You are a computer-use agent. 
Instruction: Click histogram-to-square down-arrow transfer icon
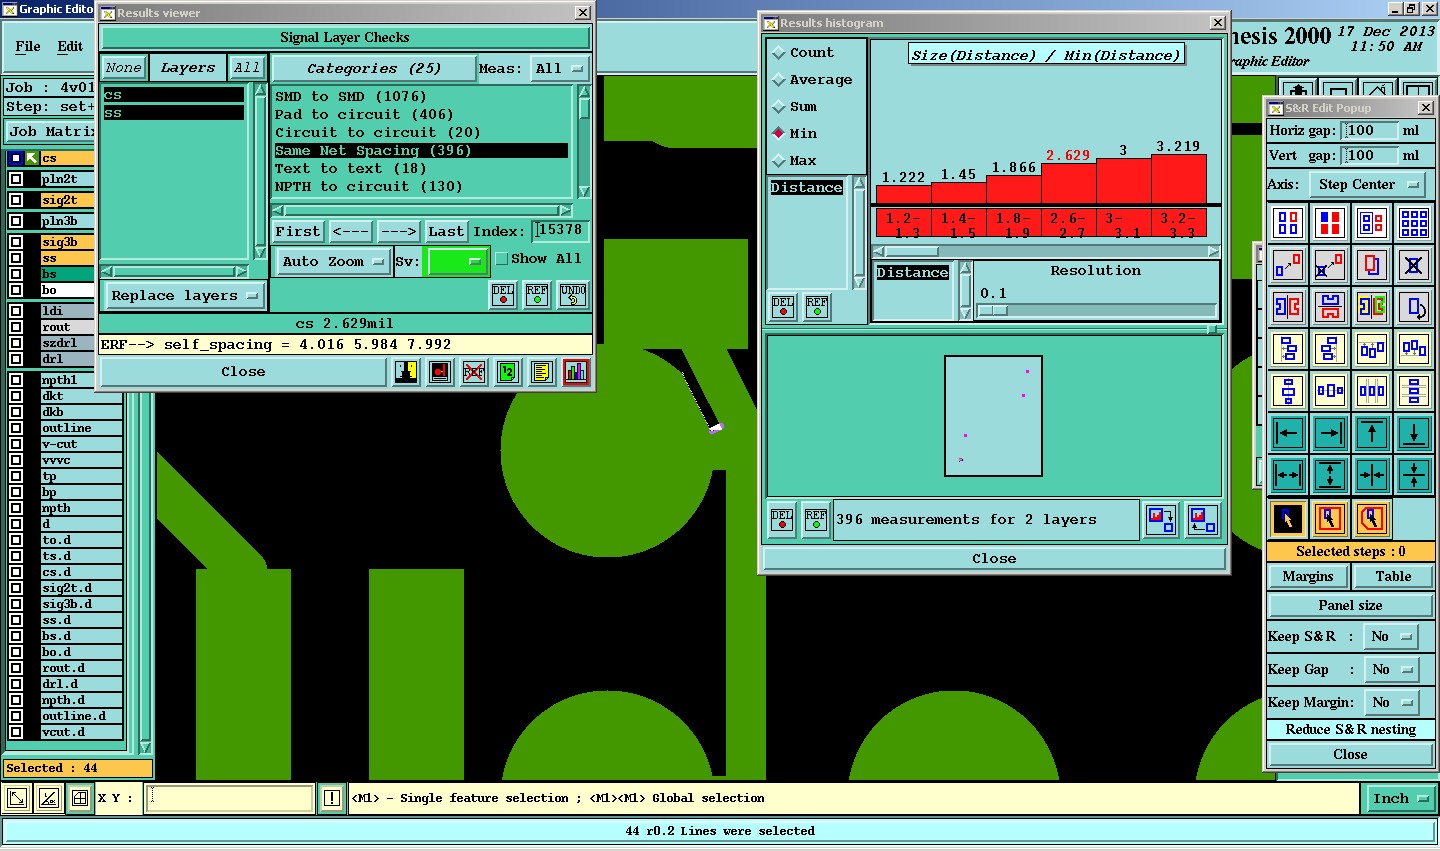pos(1161,520)
